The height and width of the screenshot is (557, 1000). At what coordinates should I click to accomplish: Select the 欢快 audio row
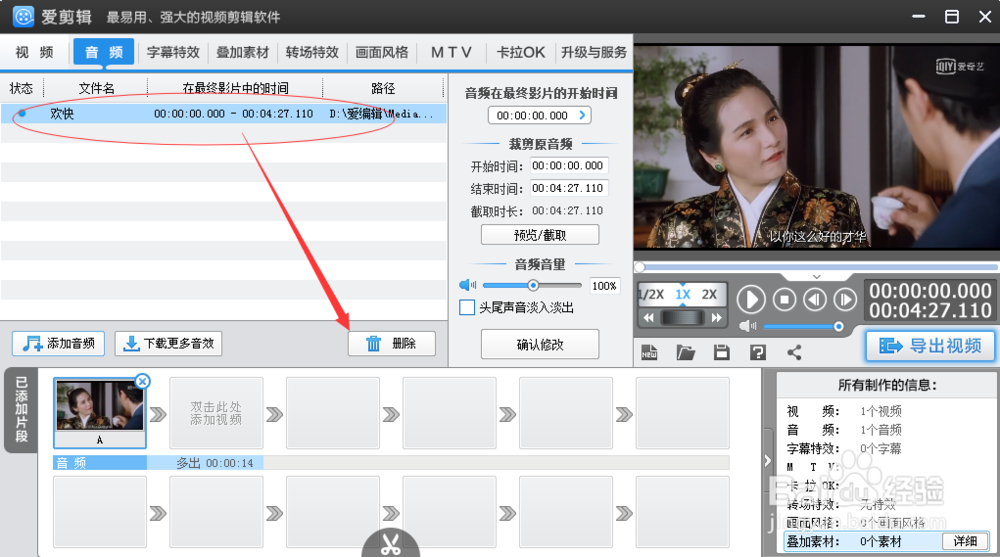(223, 114)
